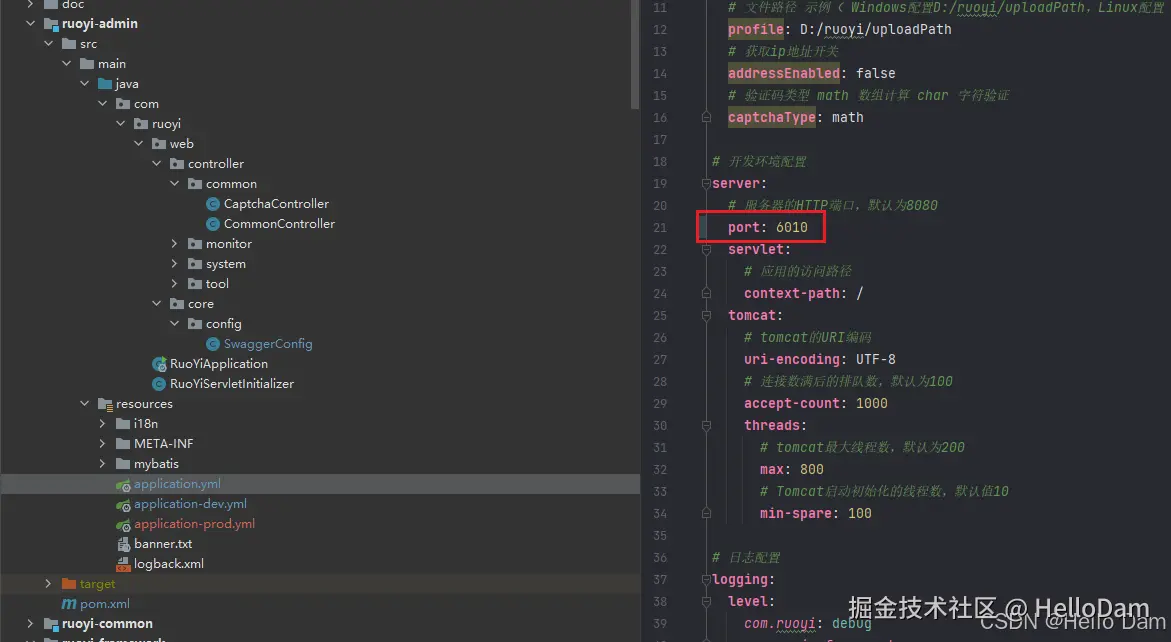Screen dimensions: 1171x642
Task: Click the profile path D:/ruoyi/uploadPath
Action: [875, 30]
